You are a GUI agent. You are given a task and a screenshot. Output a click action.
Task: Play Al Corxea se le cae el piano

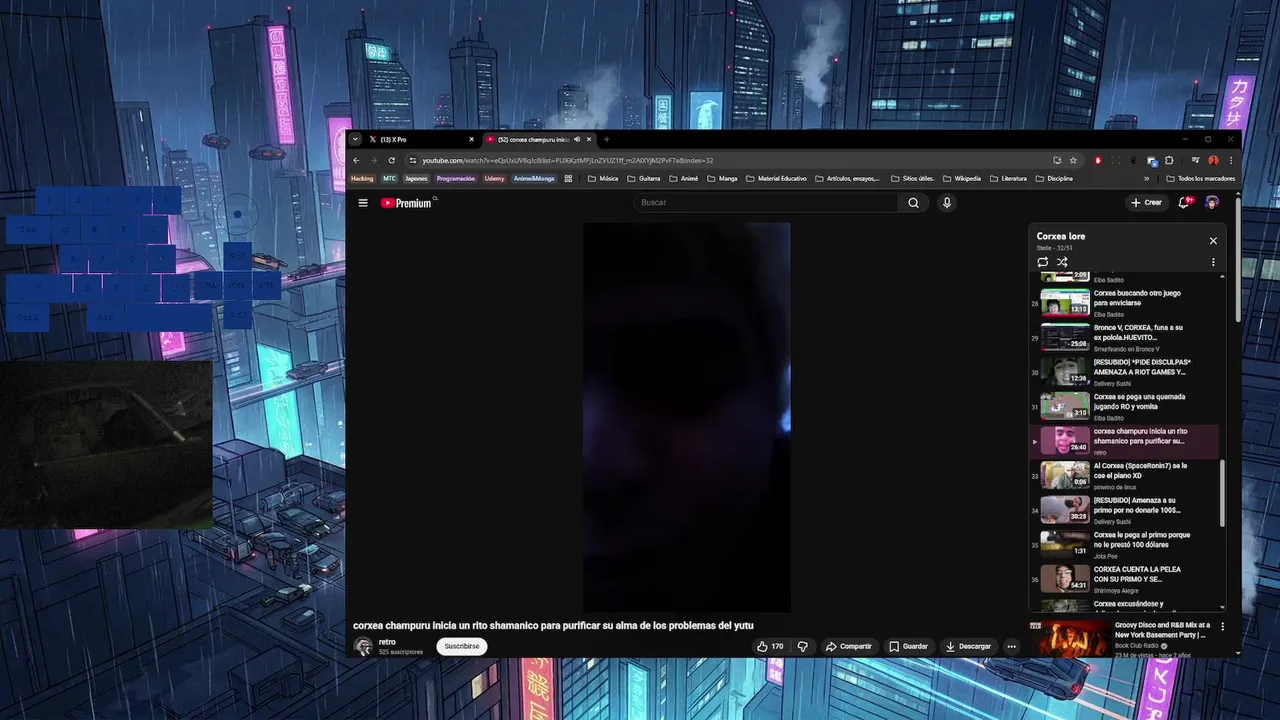click(x=1124, y=475)
